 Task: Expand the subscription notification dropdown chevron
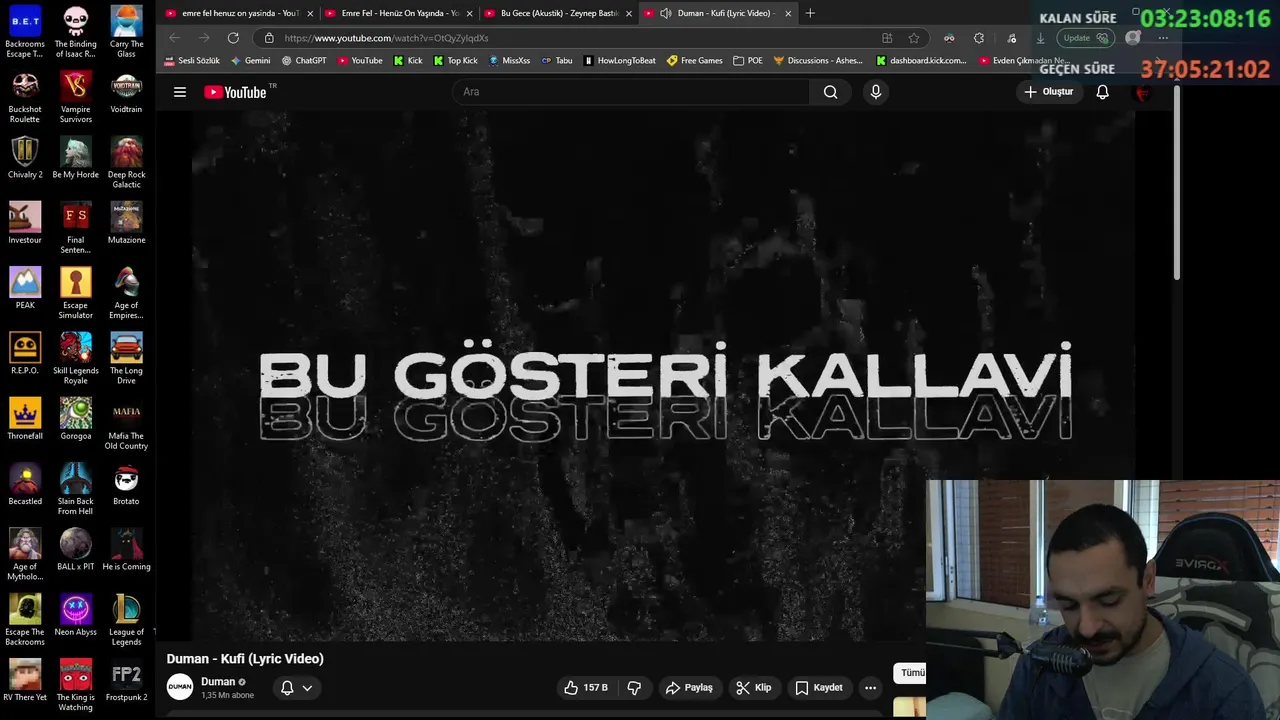(307, 688)
